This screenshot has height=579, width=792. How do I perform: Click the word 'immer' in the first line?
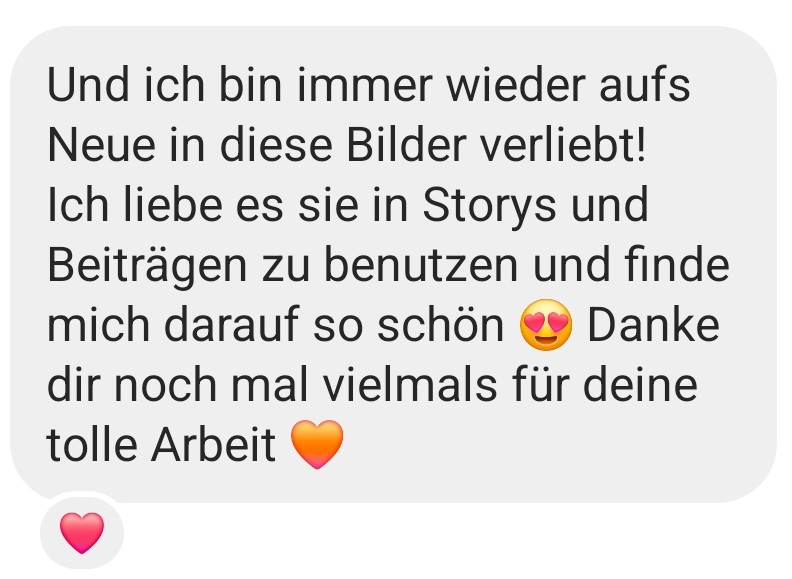point(365,85)
